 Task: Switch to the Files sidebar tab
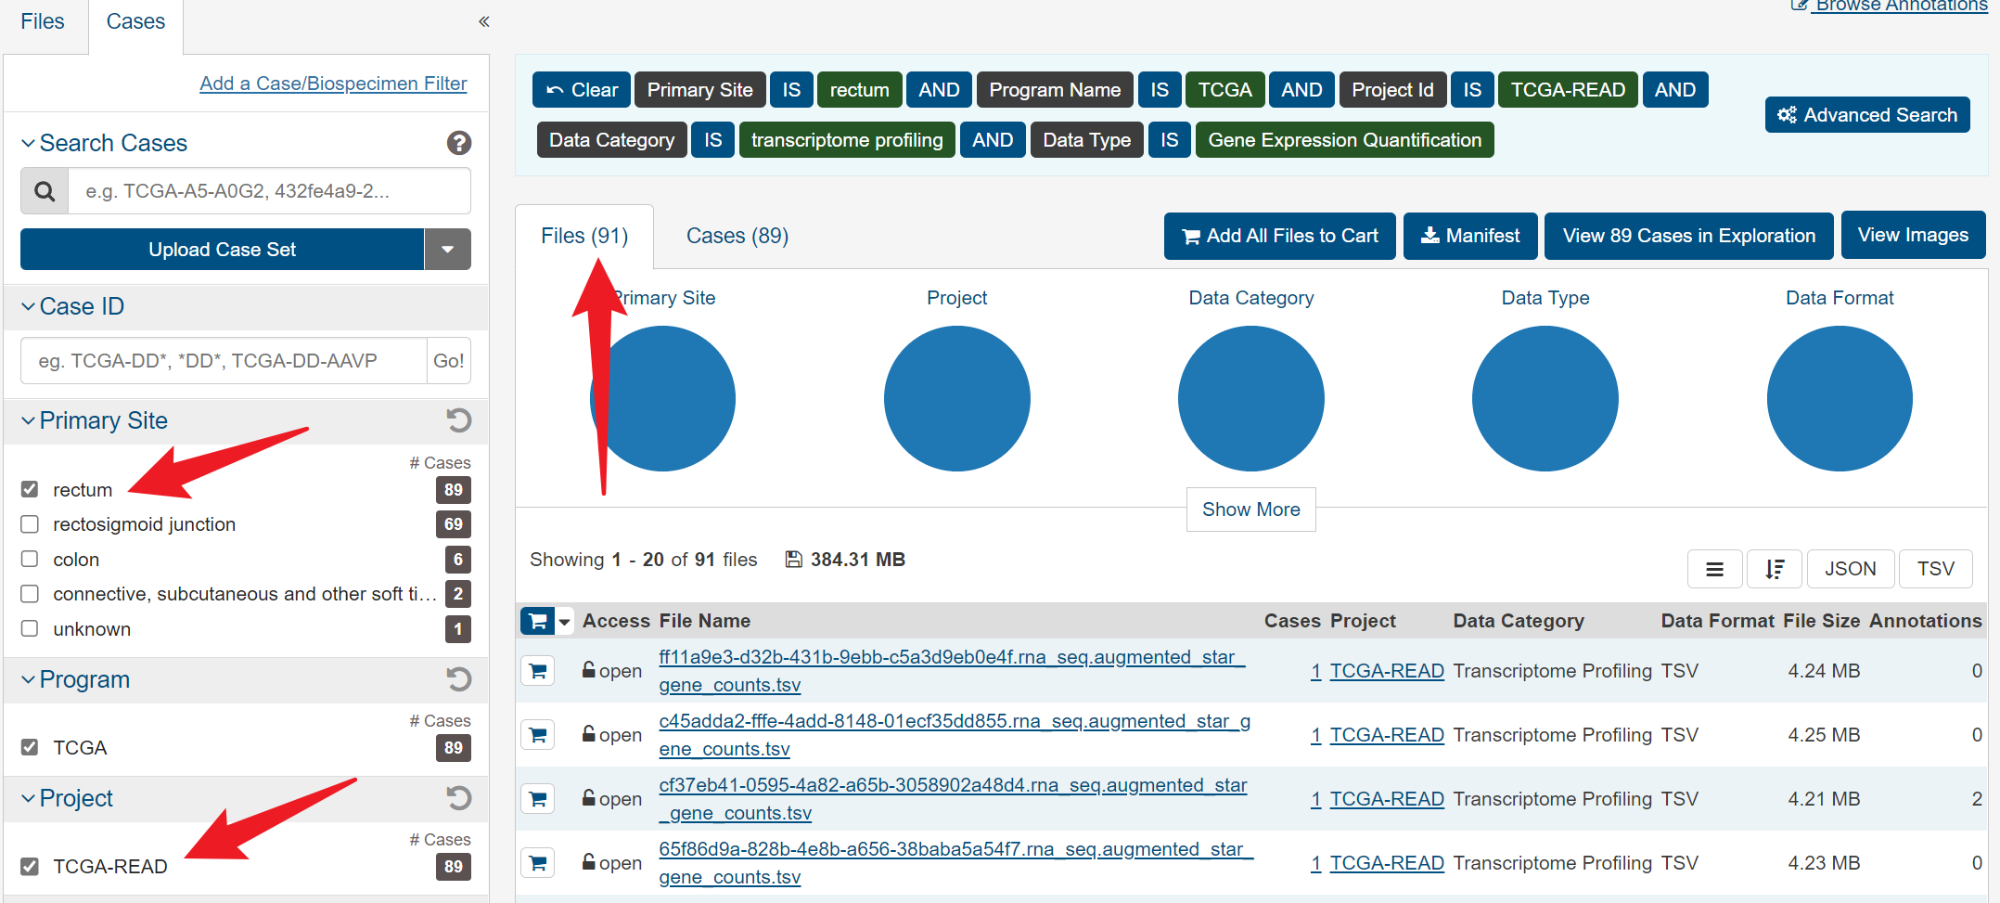[42, 22]
